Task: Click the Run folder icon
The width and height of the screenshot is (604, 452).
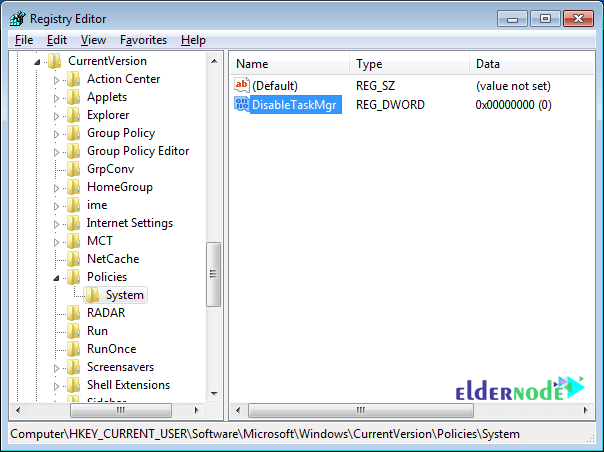Action: [x=73, y=331]
